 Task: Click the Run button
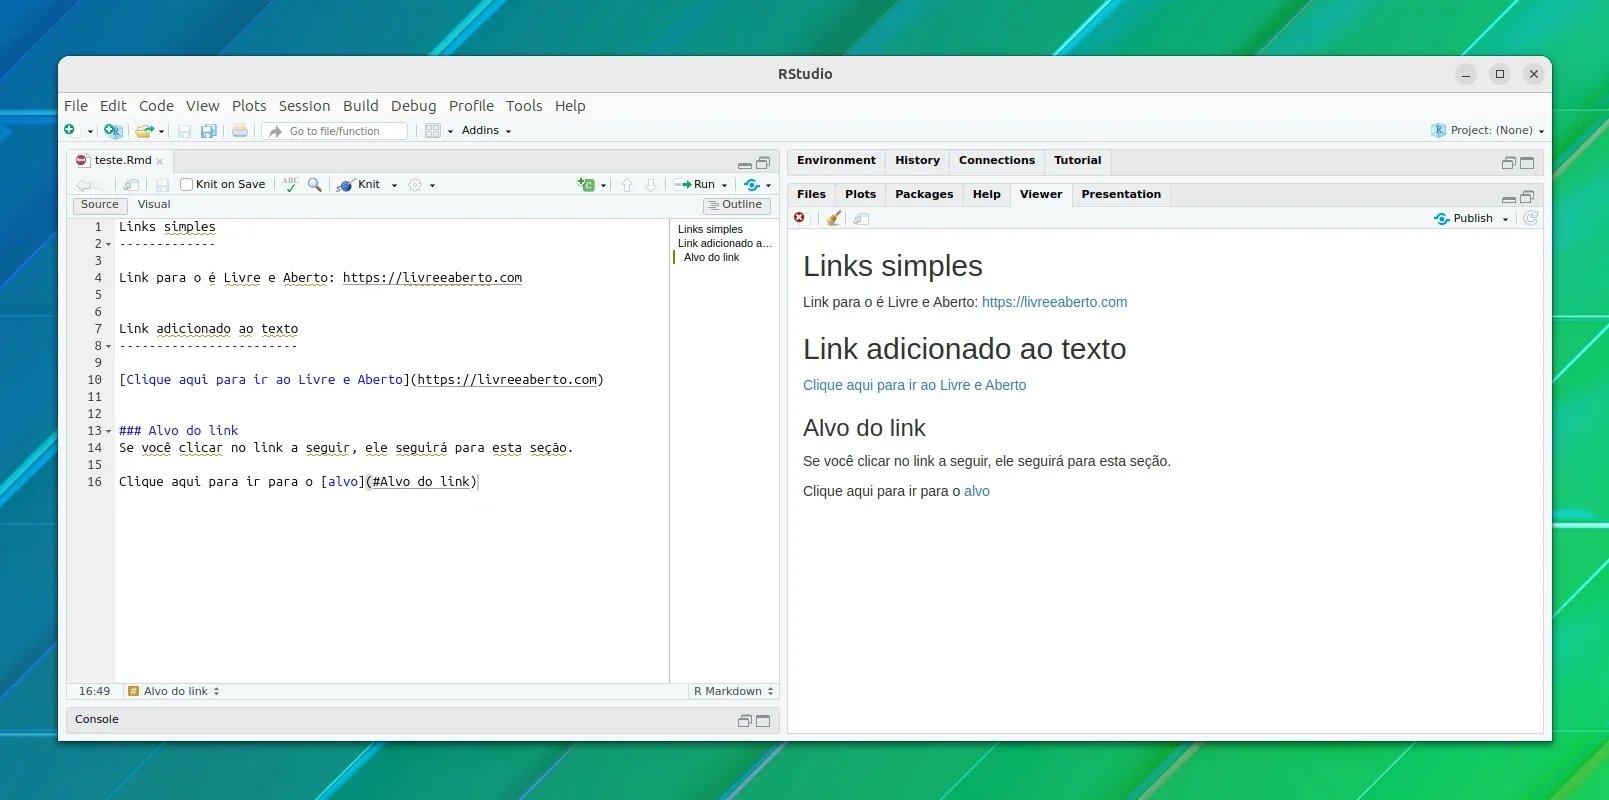[x=696, y=185]
